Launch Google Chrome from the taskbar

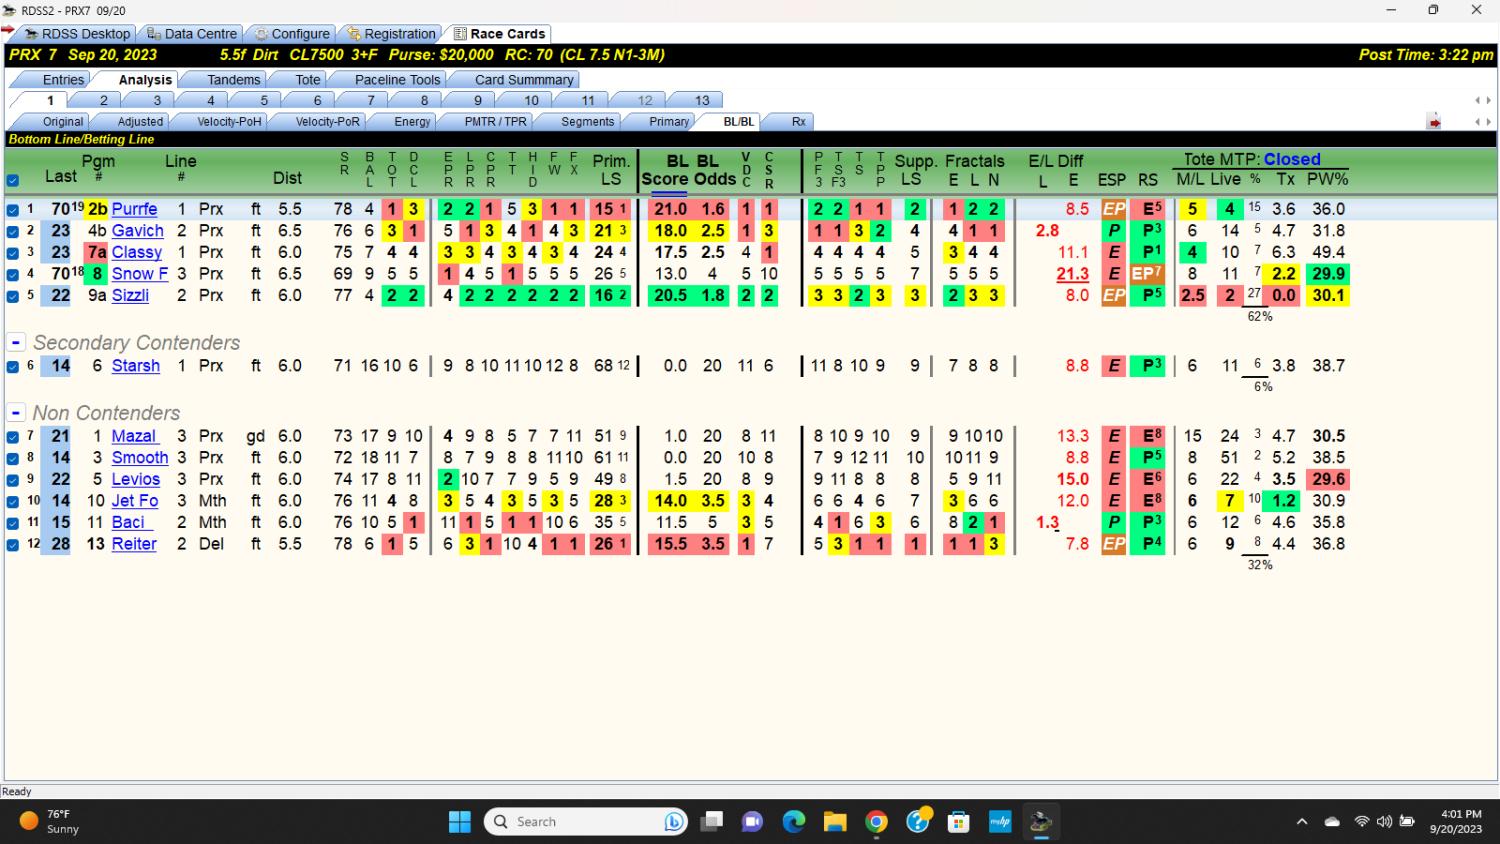click(x=876, y=822)
